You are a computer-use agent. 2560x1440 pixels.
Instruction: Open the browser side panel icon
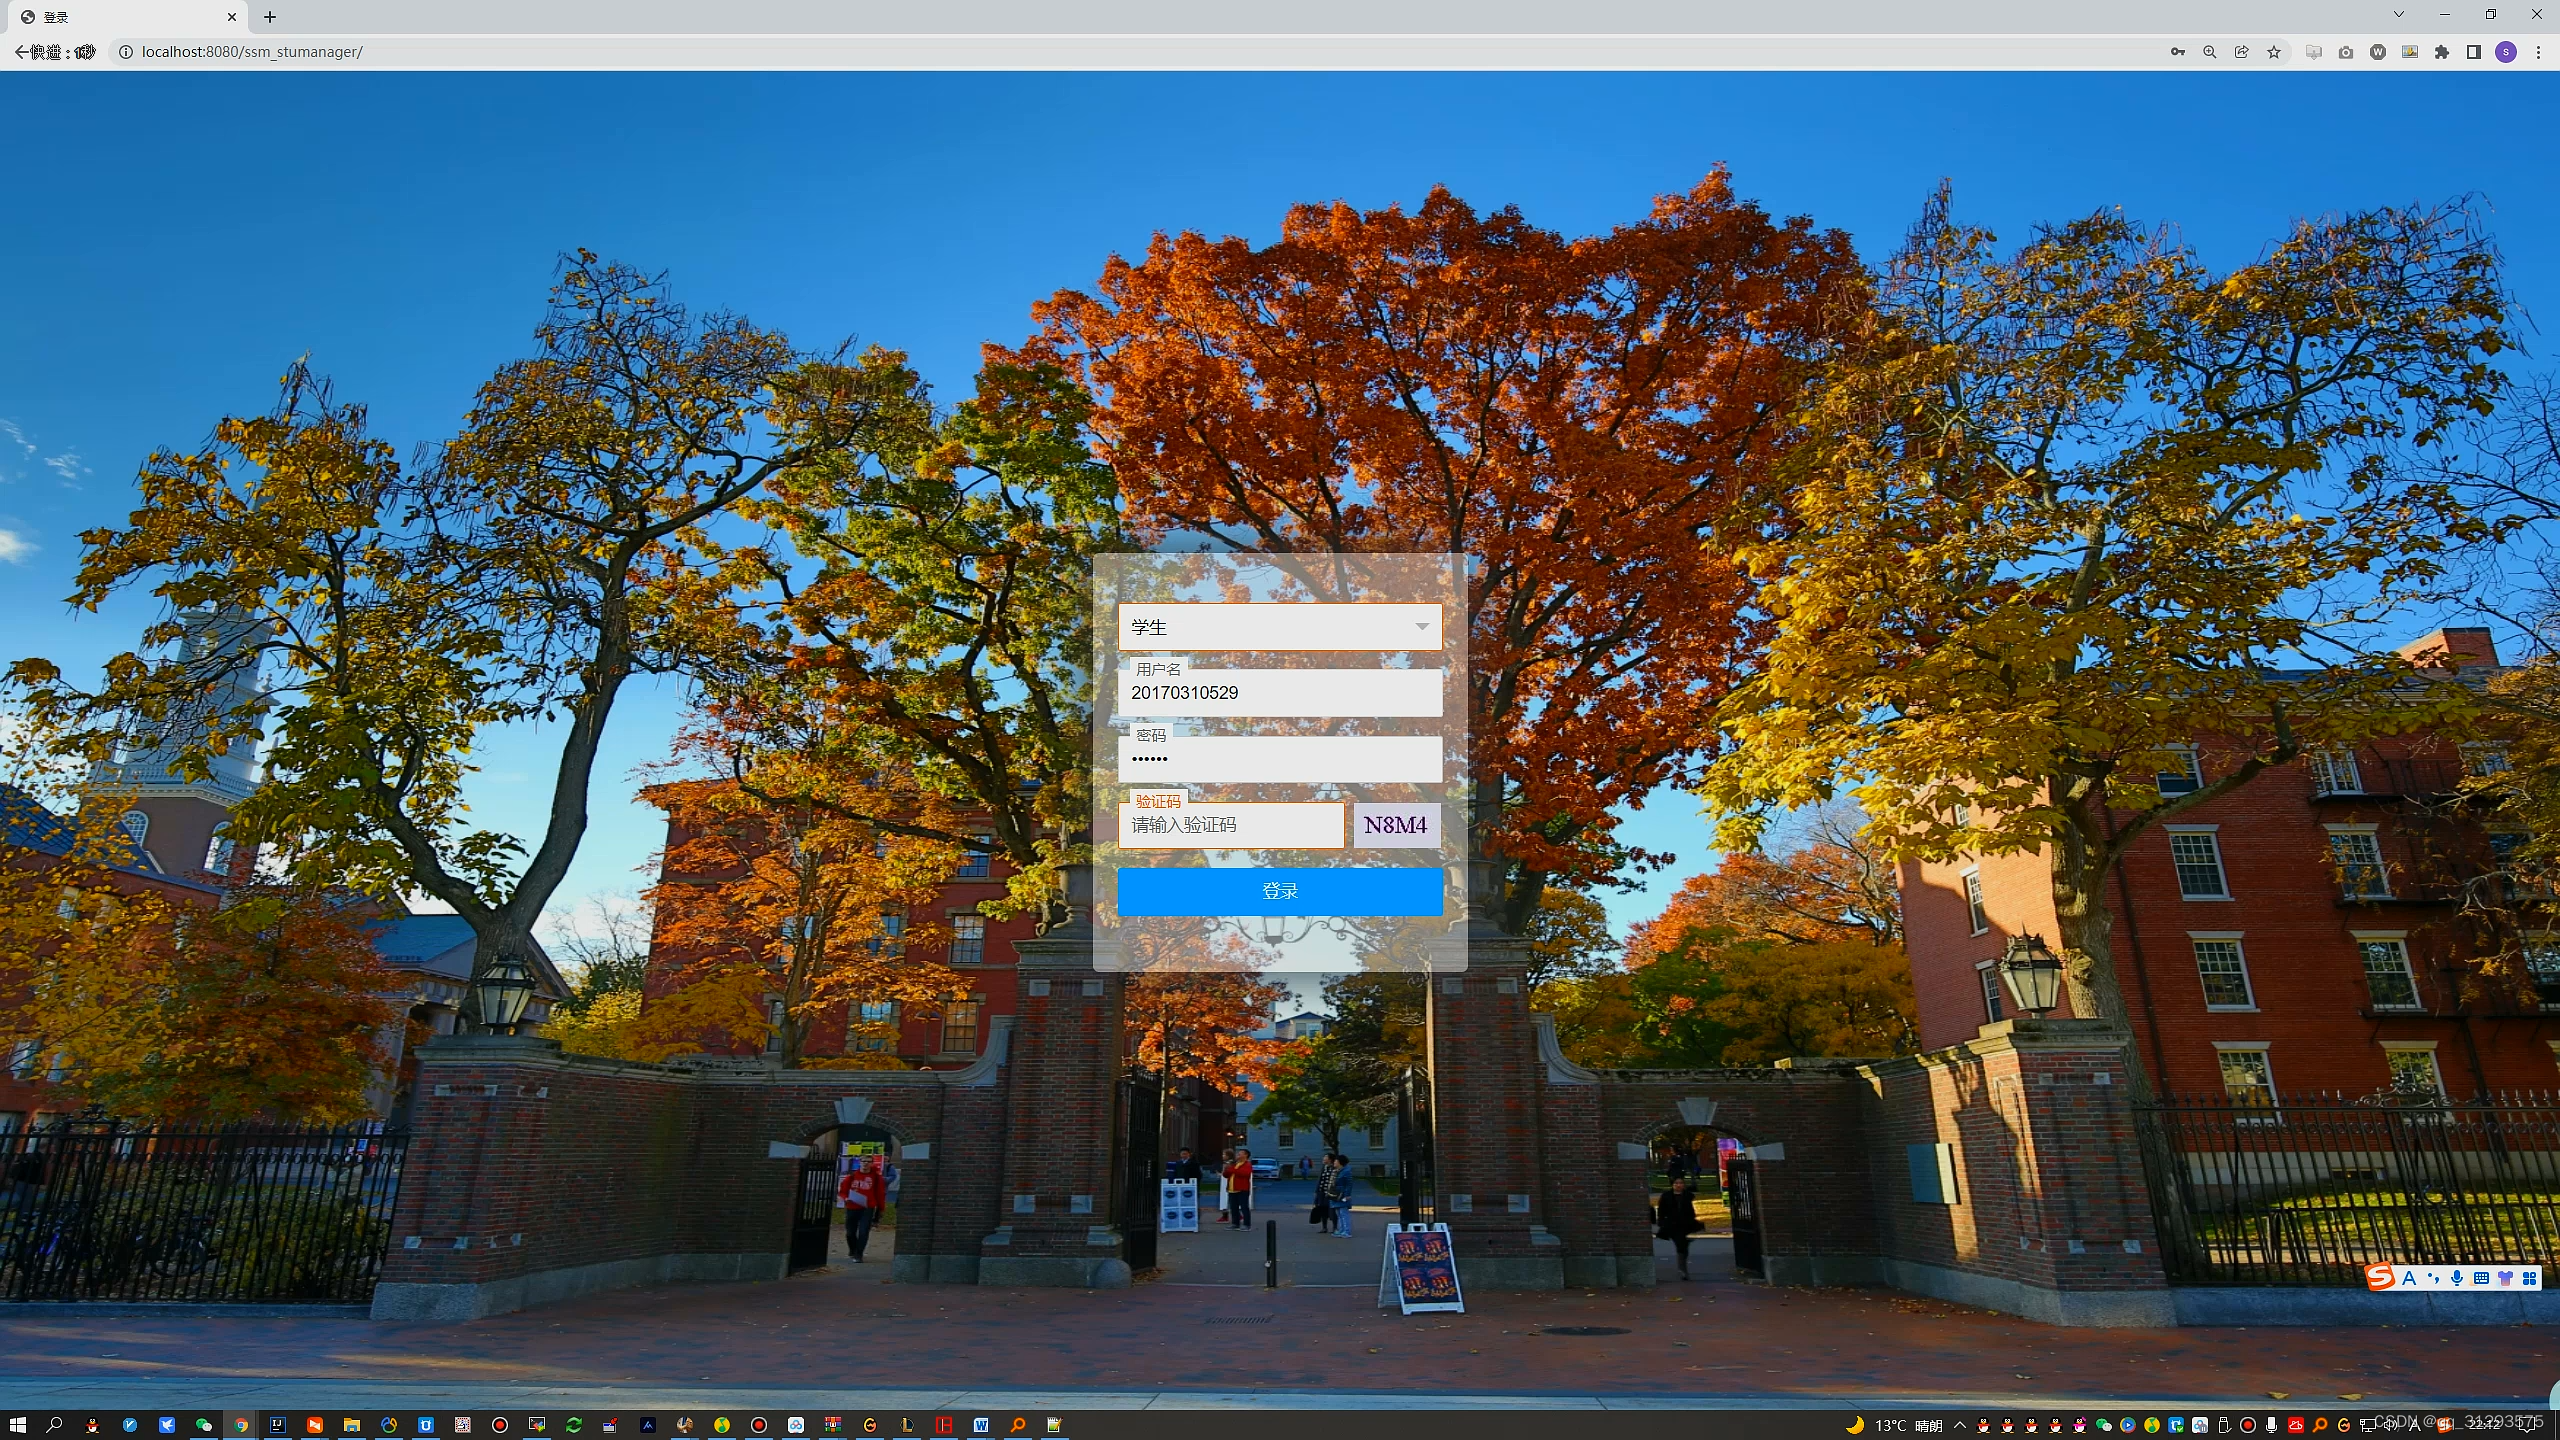pos(2474,52)
